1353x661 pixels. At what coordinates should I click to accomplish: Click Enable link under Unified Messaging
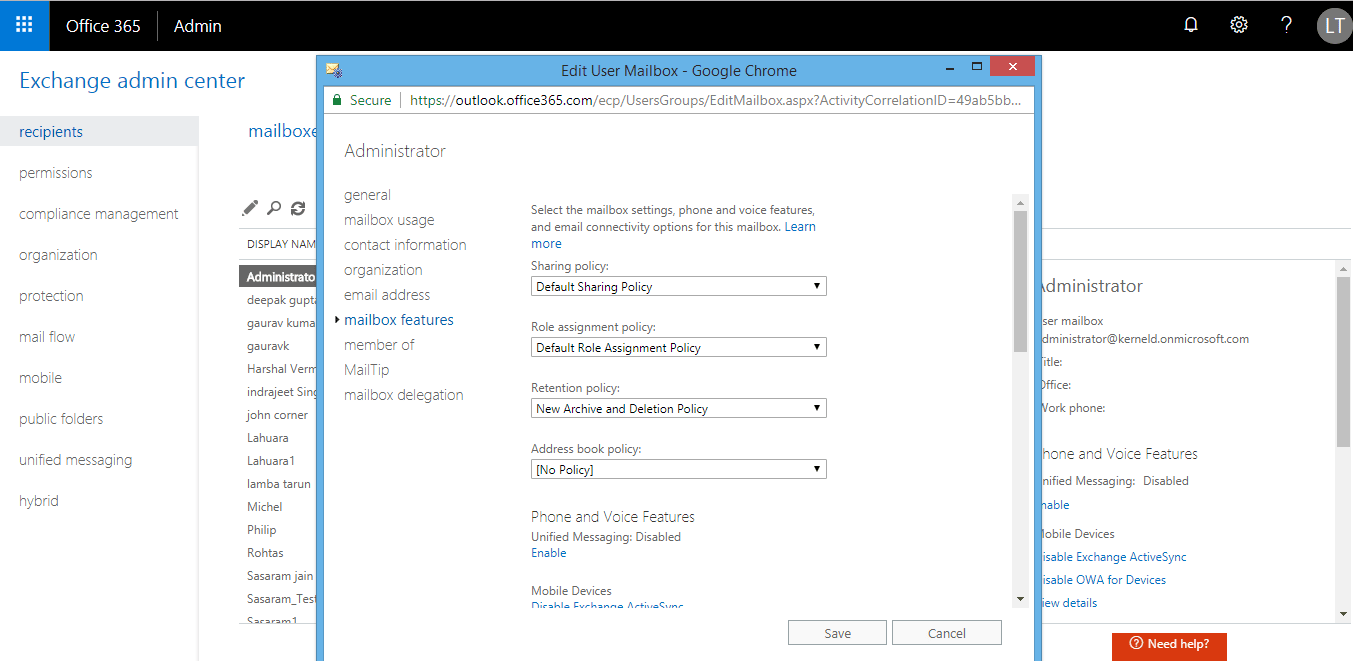click(548, 553)
